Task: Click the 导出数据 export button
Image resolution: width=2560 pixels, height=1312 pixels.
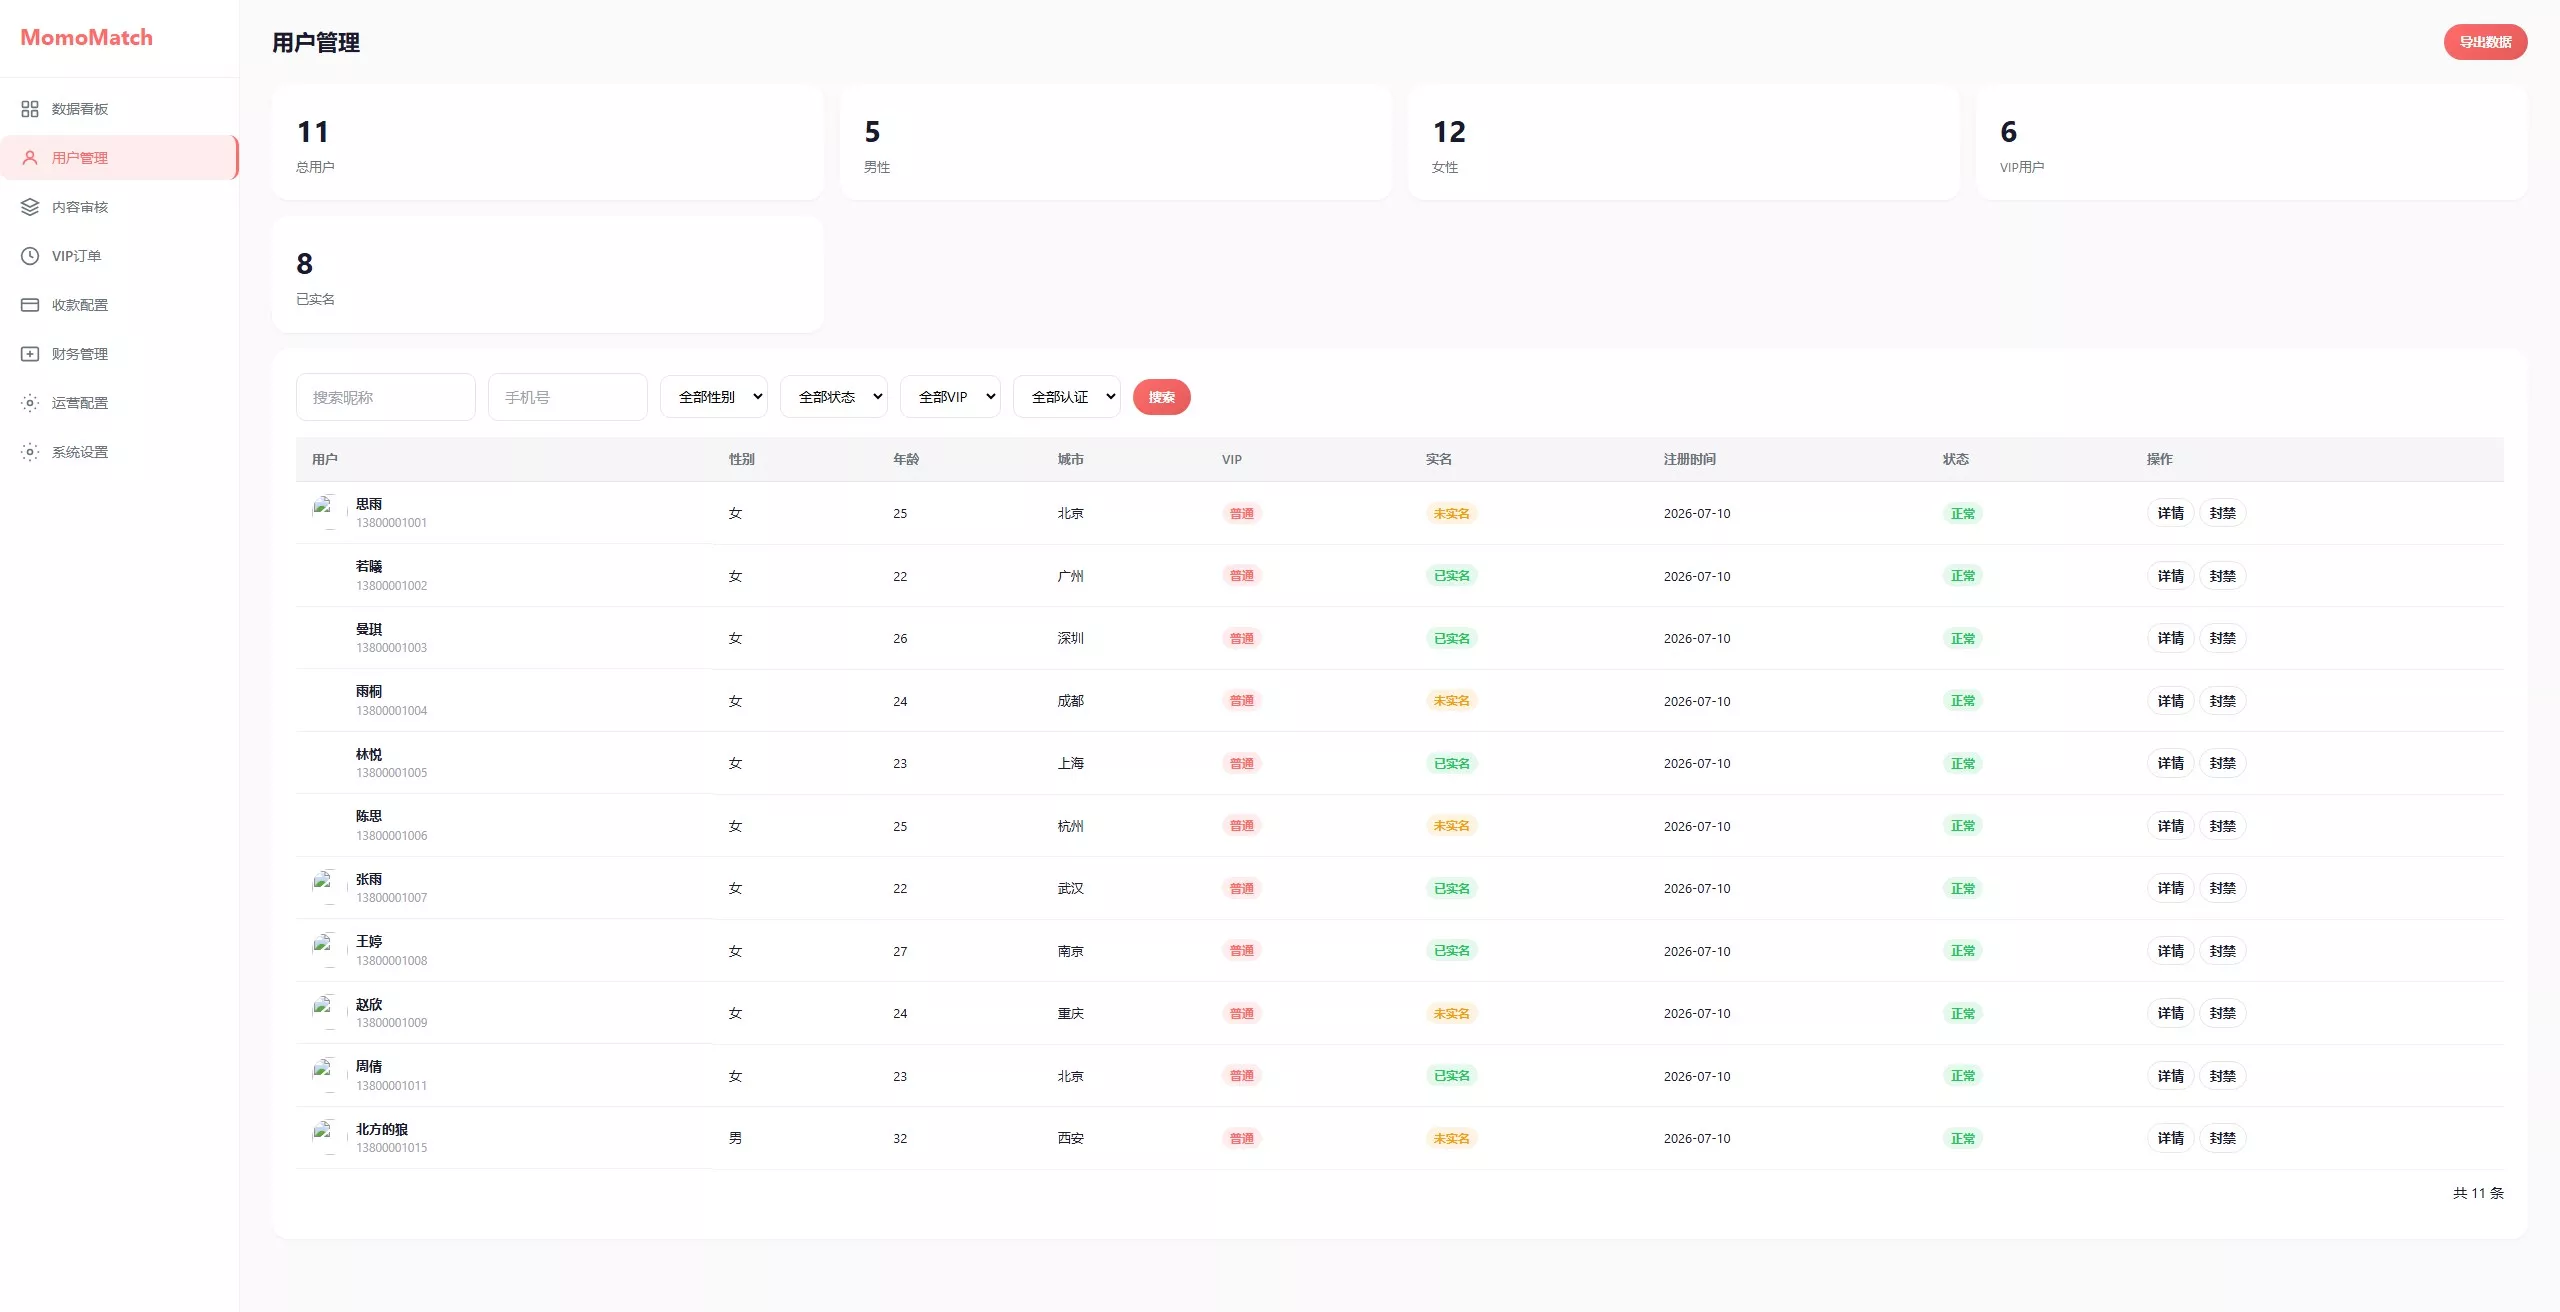Action: [x=2485, y=42]
